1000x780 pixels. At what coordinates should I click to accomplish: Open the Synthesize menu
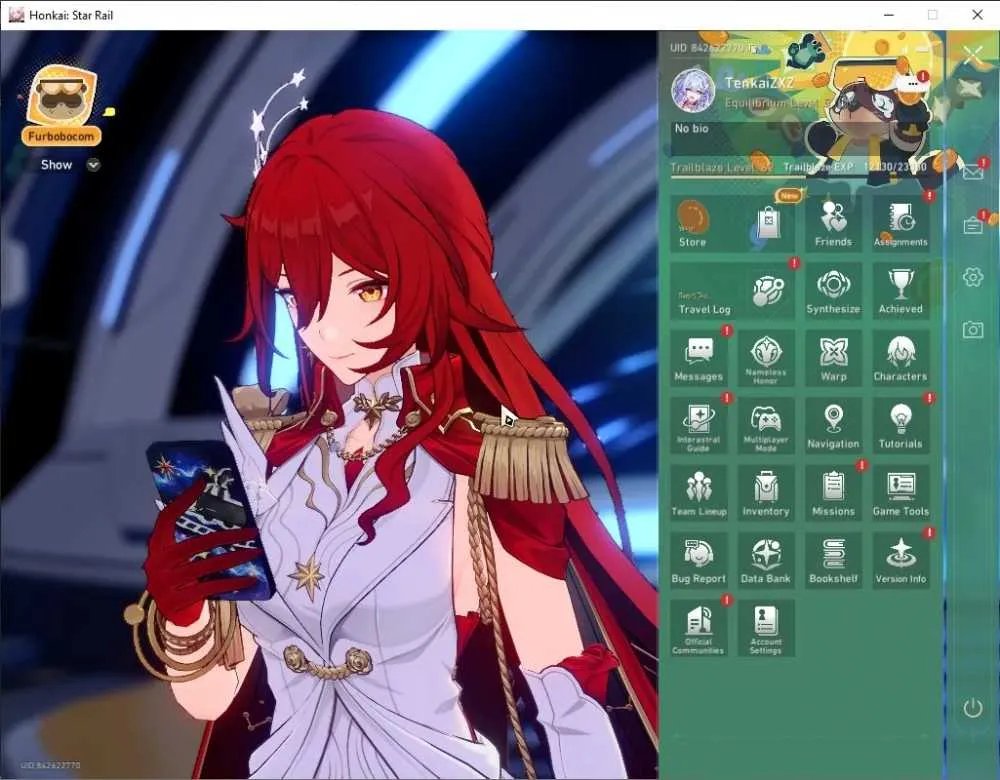tap(833, 291)
